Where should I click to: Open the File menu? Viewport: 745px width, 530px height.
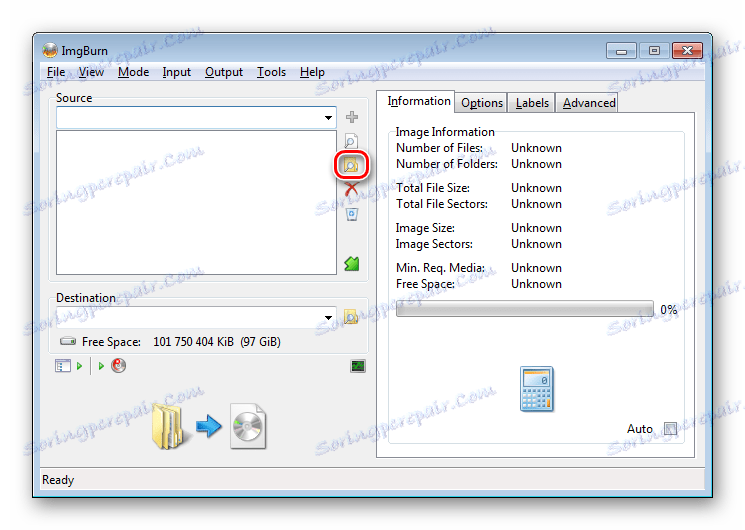[56, 72]
